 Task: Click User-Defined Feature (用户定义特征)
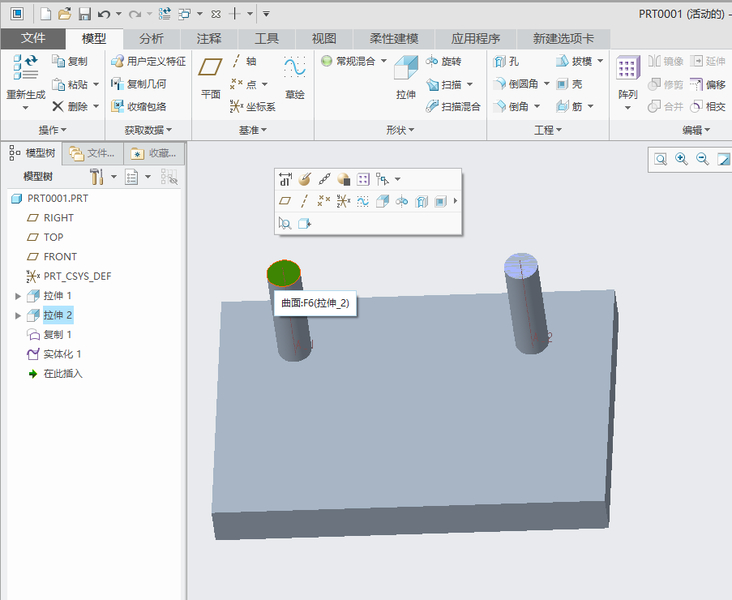148,61
